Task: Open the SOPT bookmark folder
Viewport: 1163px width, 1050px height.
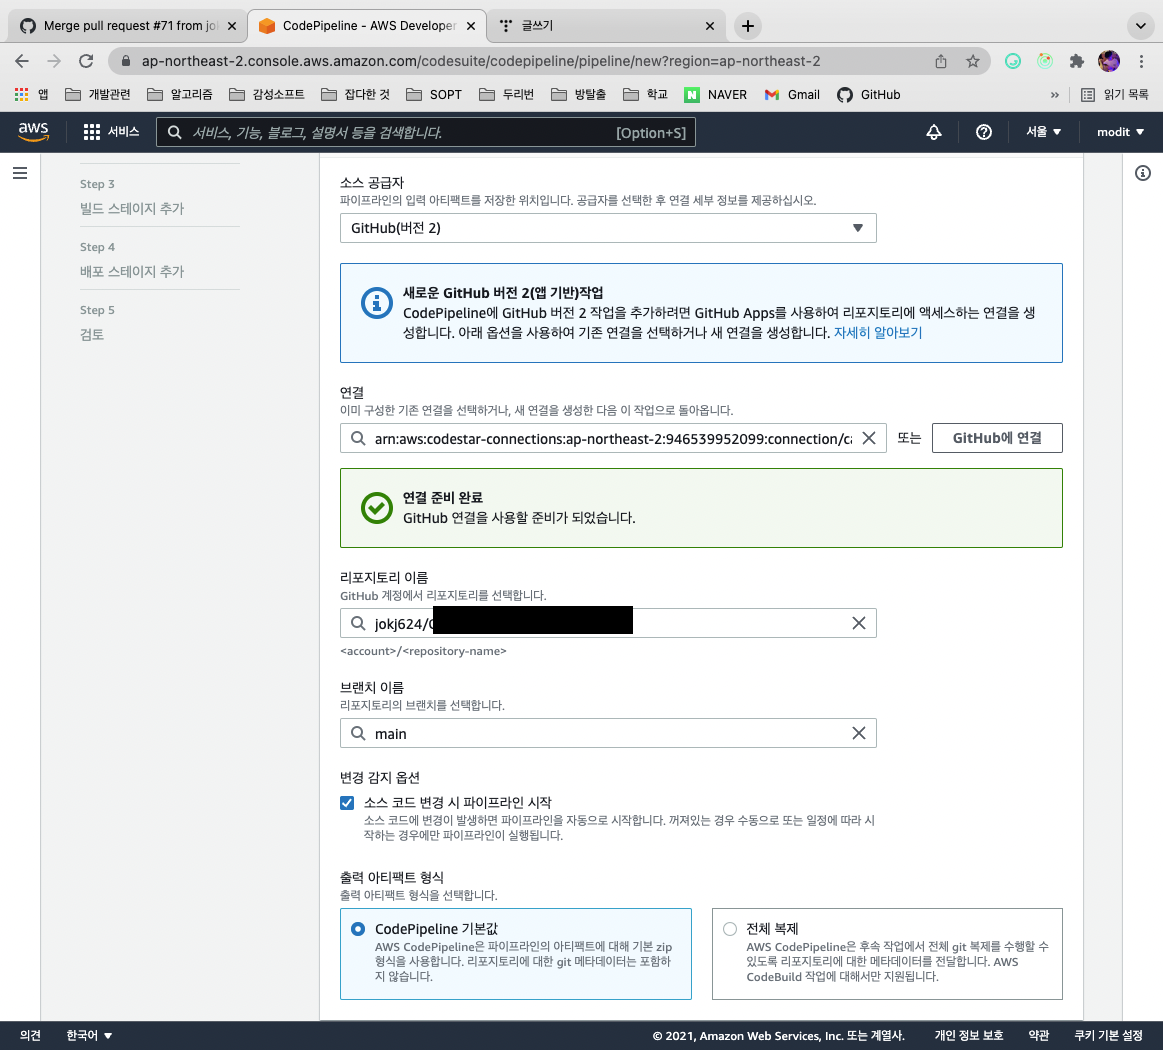Action: (434, 94)
